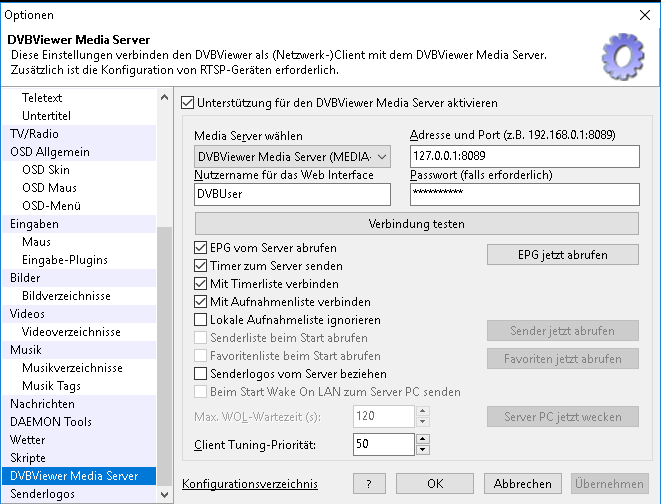Select Videoverzeichnisse in the sidebar
661x504 pixels.
click(x=71, y=332)
